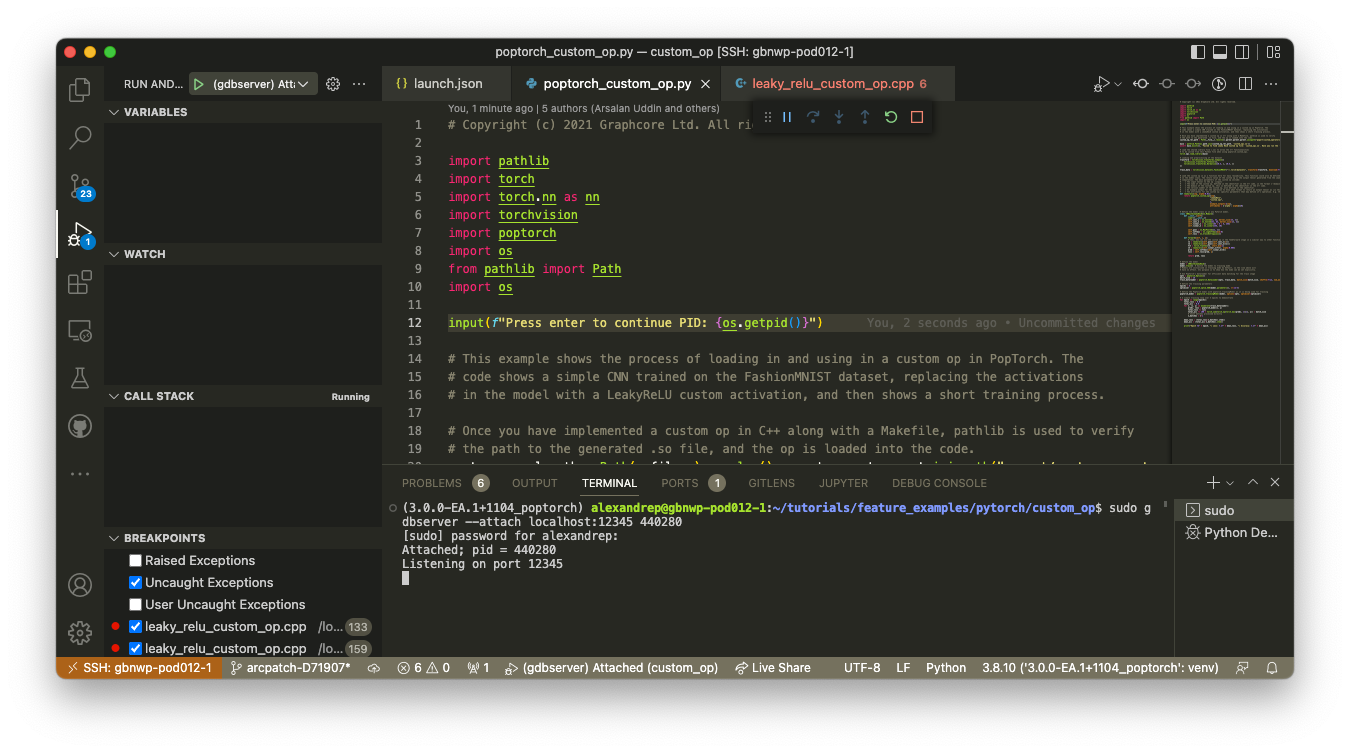Enable the Raised Exceptions breakpoint
This screenshot has width=1350, height=753.
pos(135,560)
